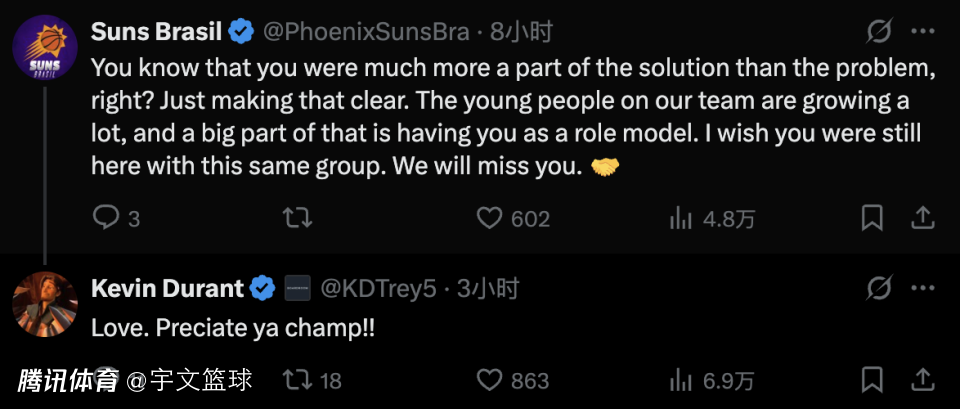The height and width of the screenshot is (409, 960).
Task: Open the @PhoenixSunsBra handle link
Action: click(366, 32)
